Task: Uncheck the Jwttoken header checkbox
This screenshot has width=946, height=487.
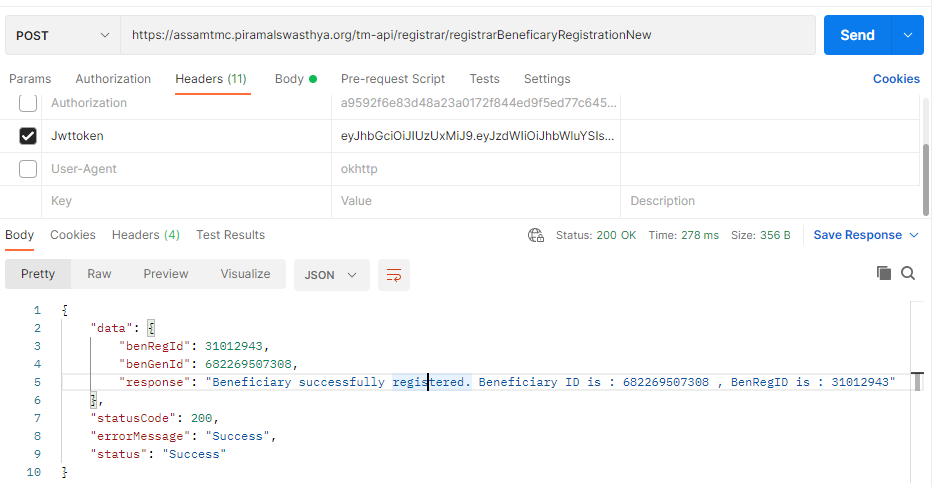Action: tap(28, 136)
